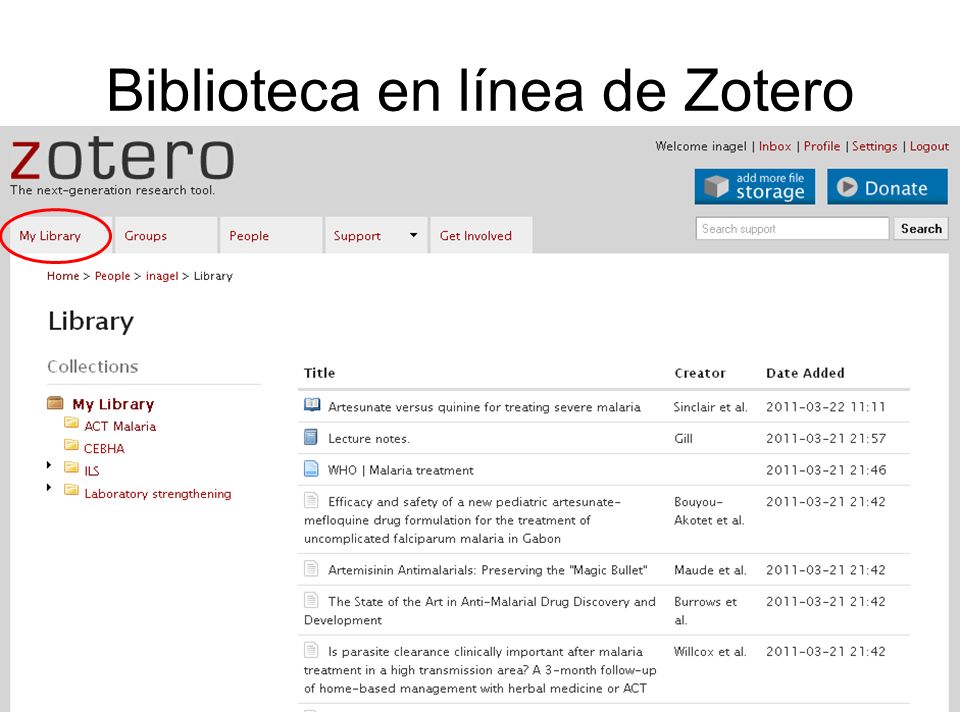
Task: Click creator "Gill"
Action: click(683, 439)
